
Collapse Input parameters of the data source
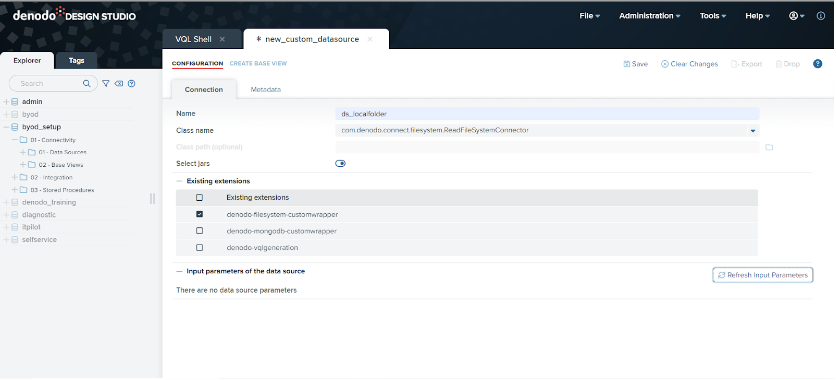pyautogui.click(x=179, y=271)
